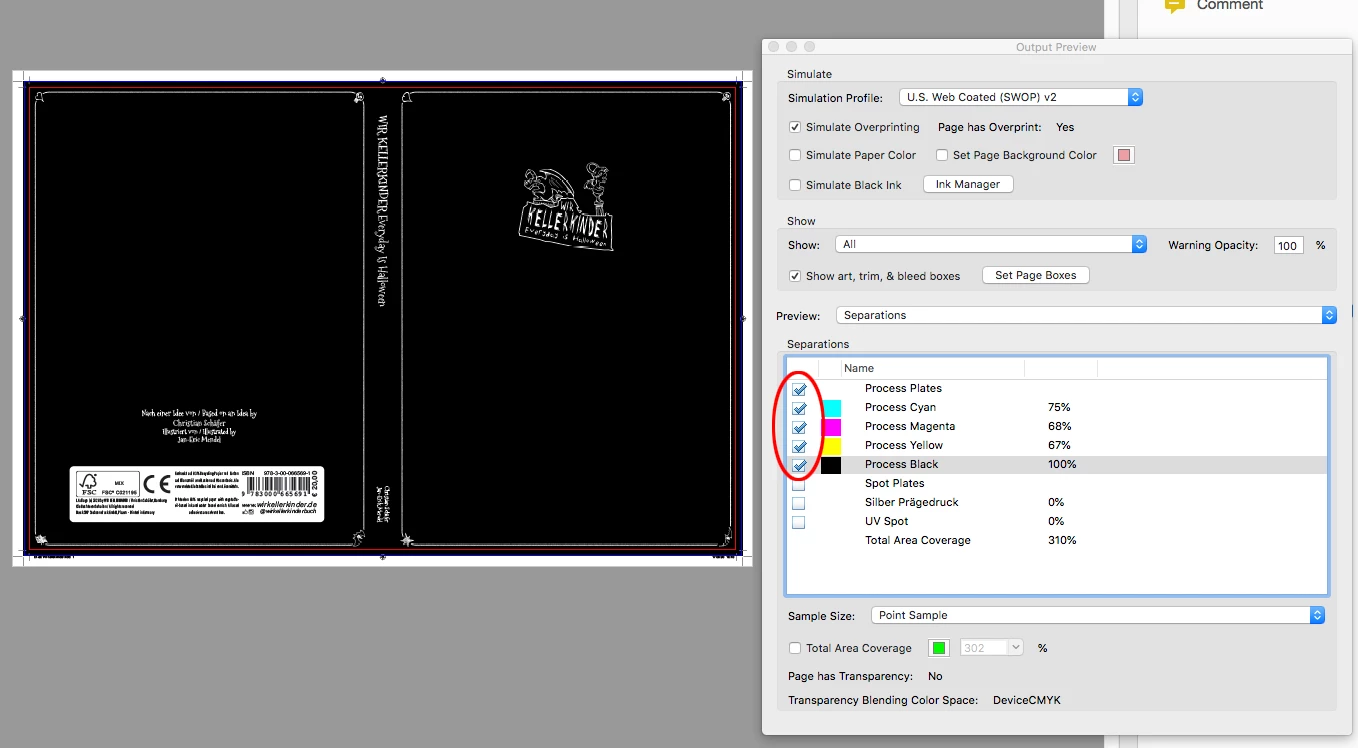Select the Process Cyan row name
Screen dimensions: 1358x748
pos(900,407)
